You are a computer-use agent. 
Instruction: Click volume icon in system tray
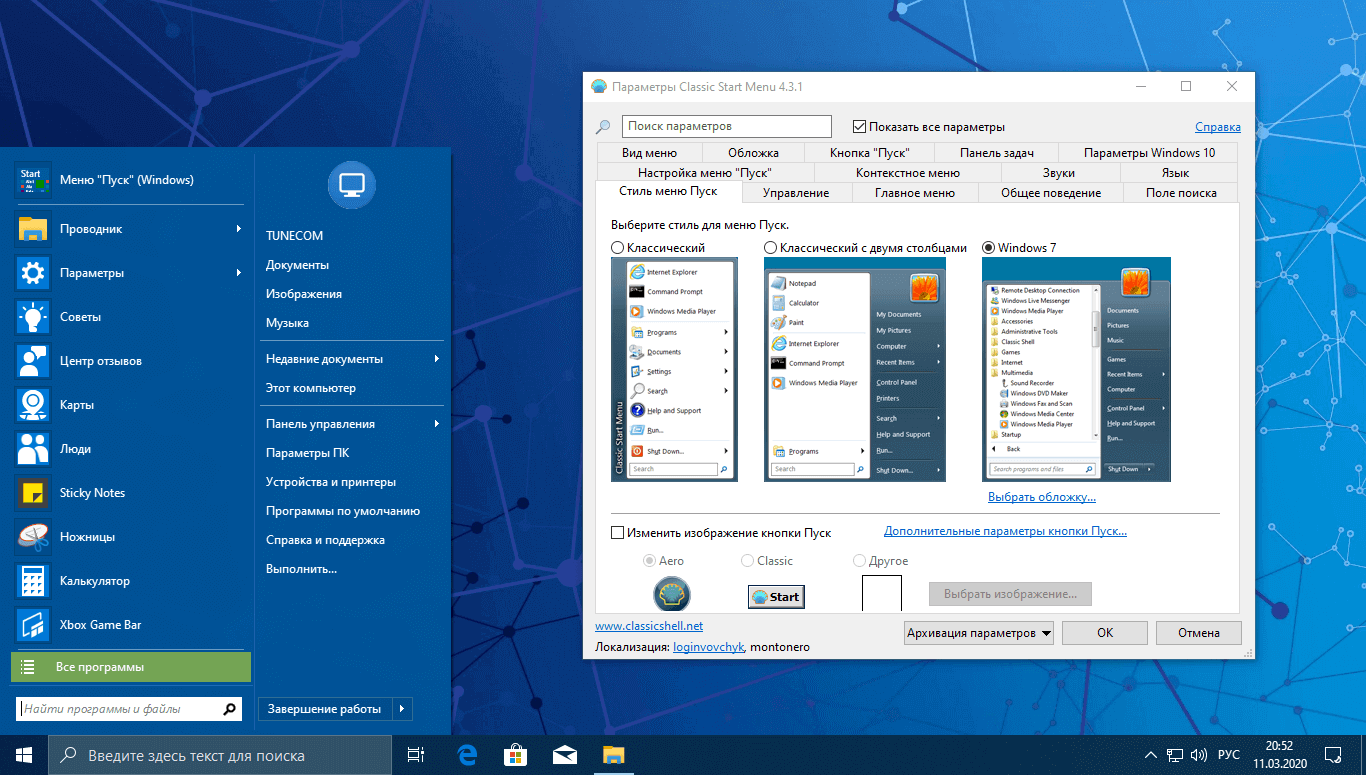(1198, 755)
